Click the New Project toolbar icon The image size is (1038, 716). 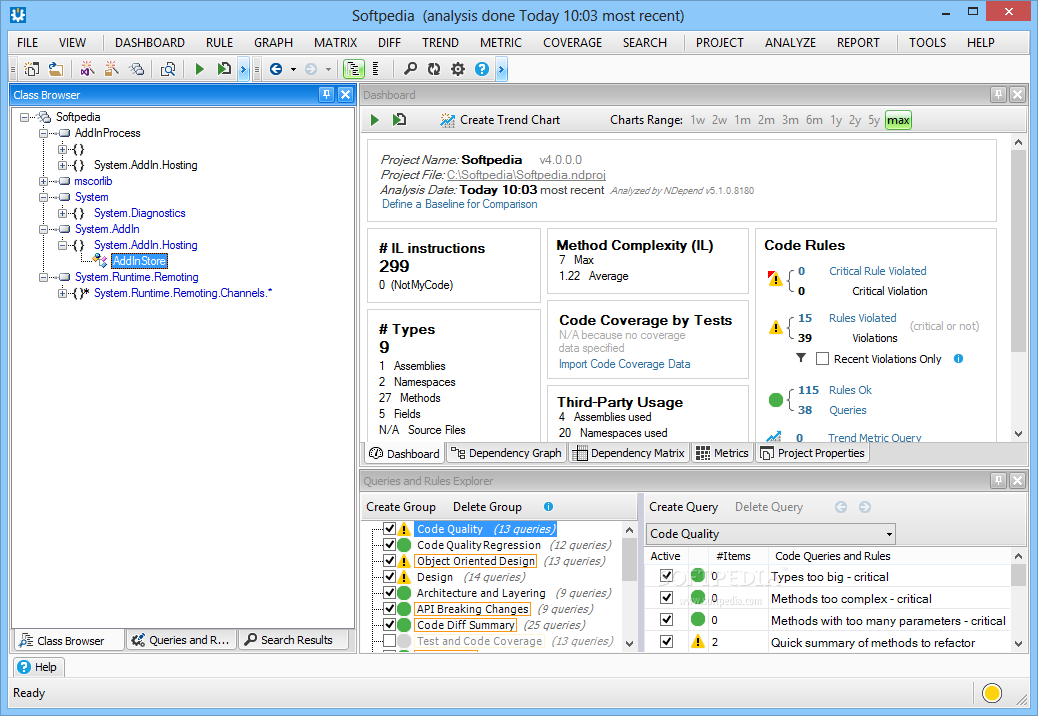(x=31, y=69)
